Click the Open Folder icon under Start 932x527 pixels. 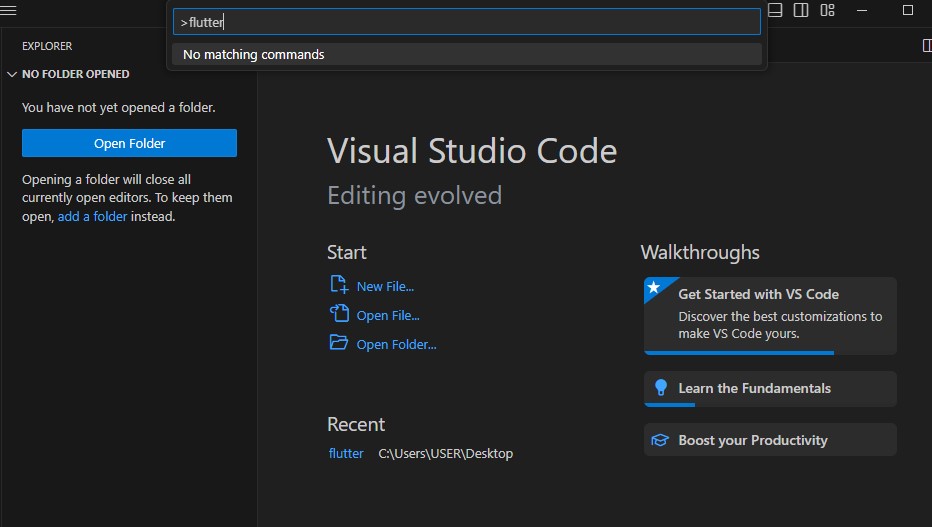click(x=339, y=342)
